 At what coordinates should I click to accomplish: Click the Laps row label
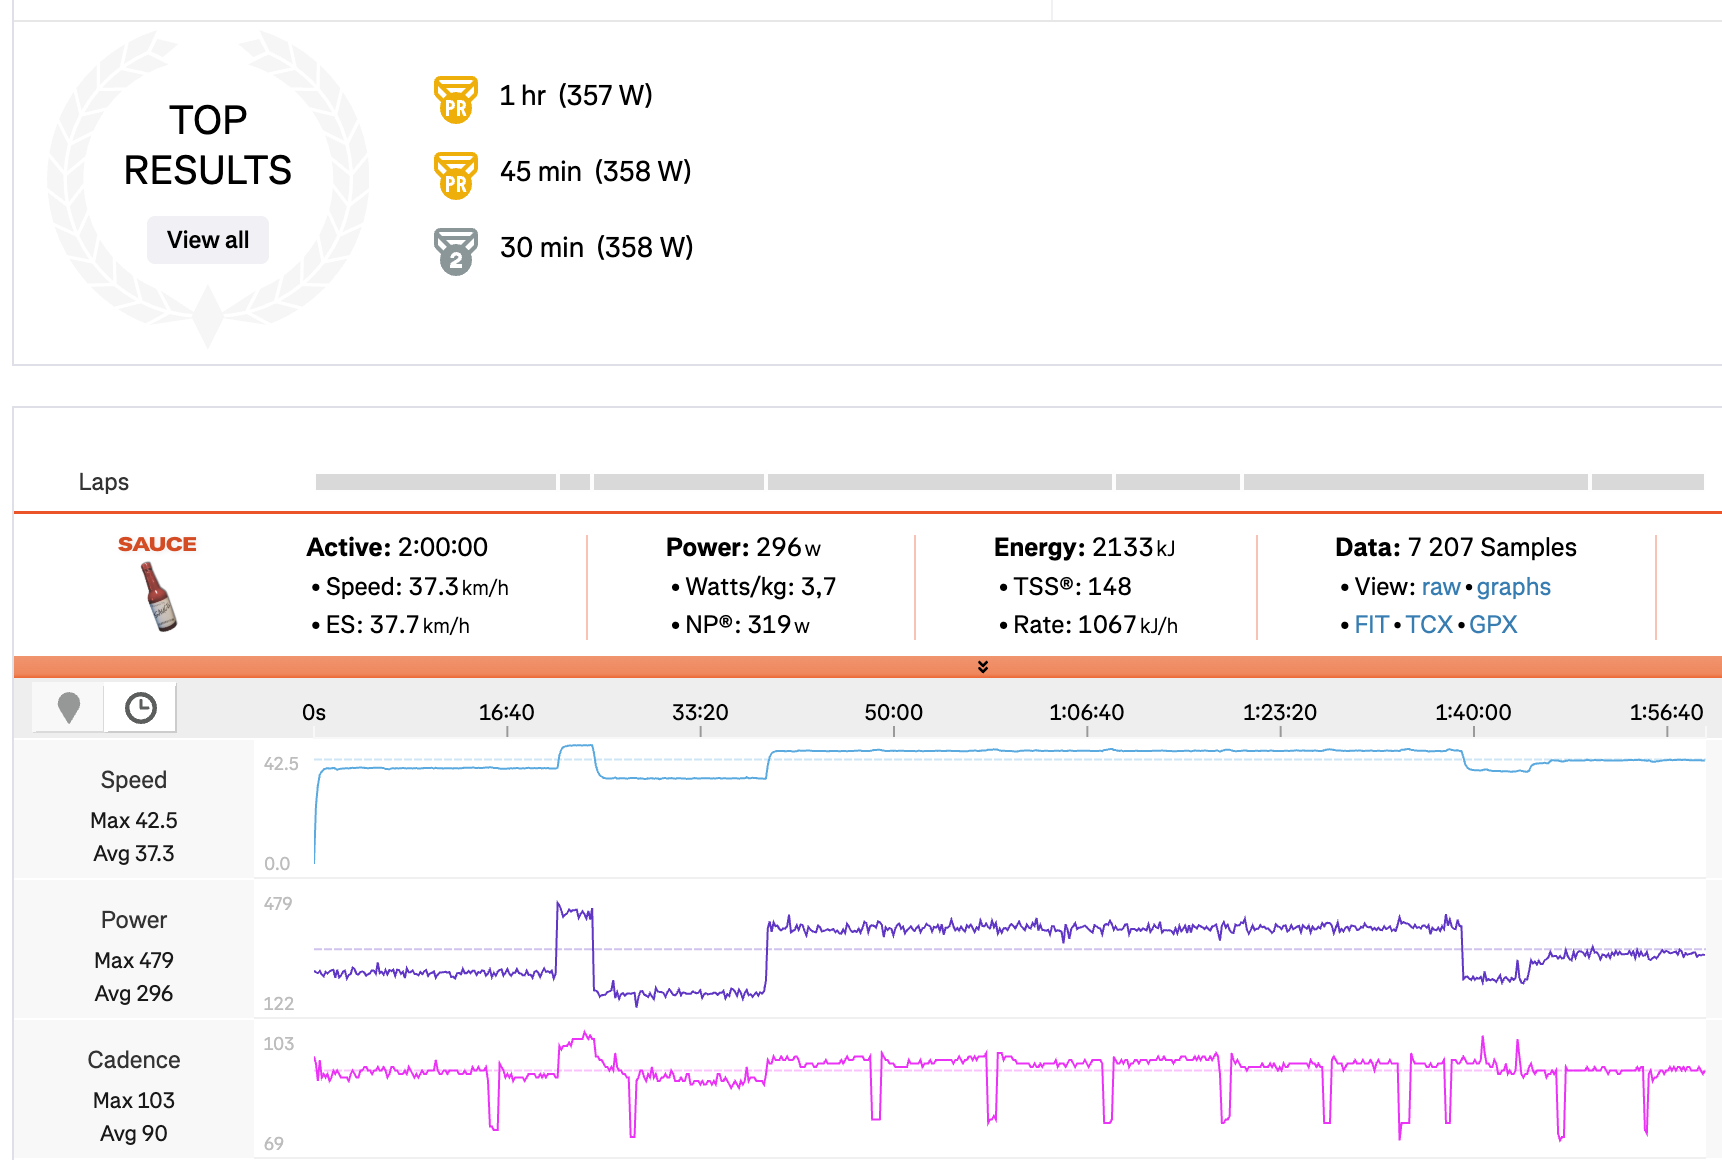click(x=104, y=482)
